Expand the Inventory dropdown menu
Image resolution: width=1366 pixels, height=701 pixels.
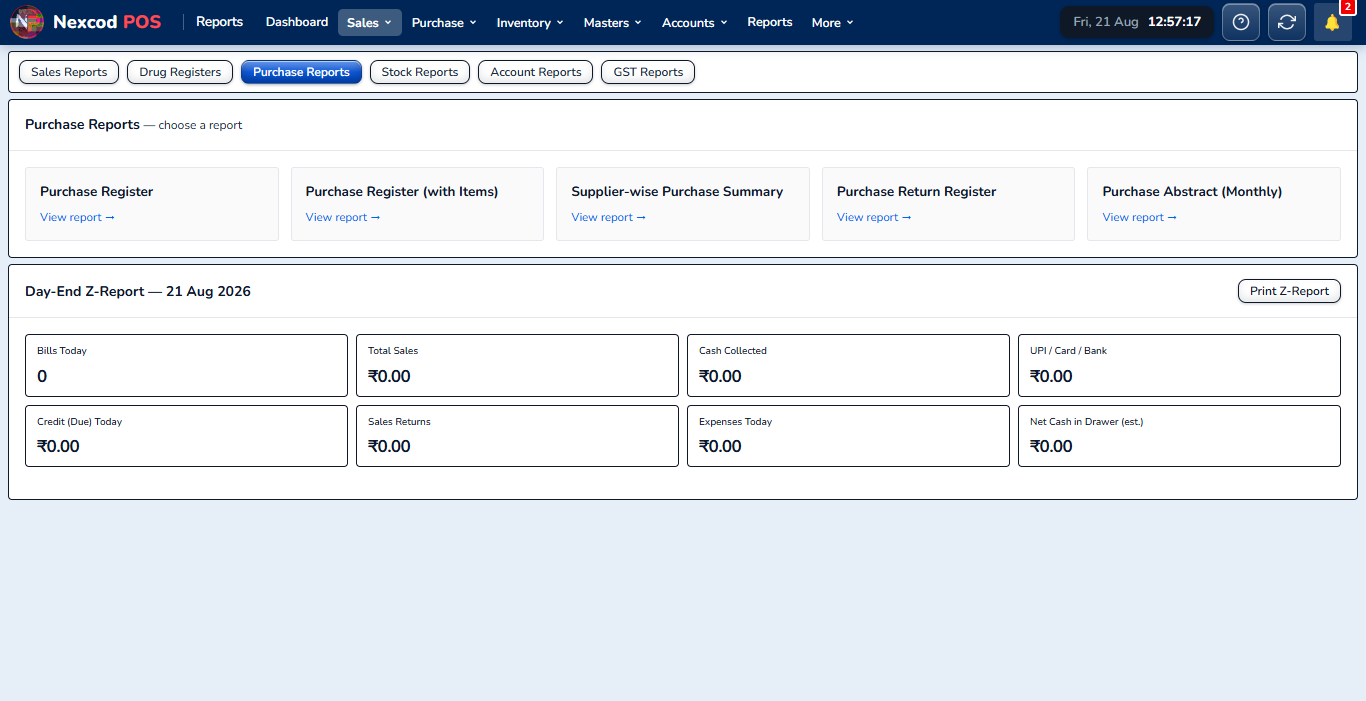click(530, 22)
